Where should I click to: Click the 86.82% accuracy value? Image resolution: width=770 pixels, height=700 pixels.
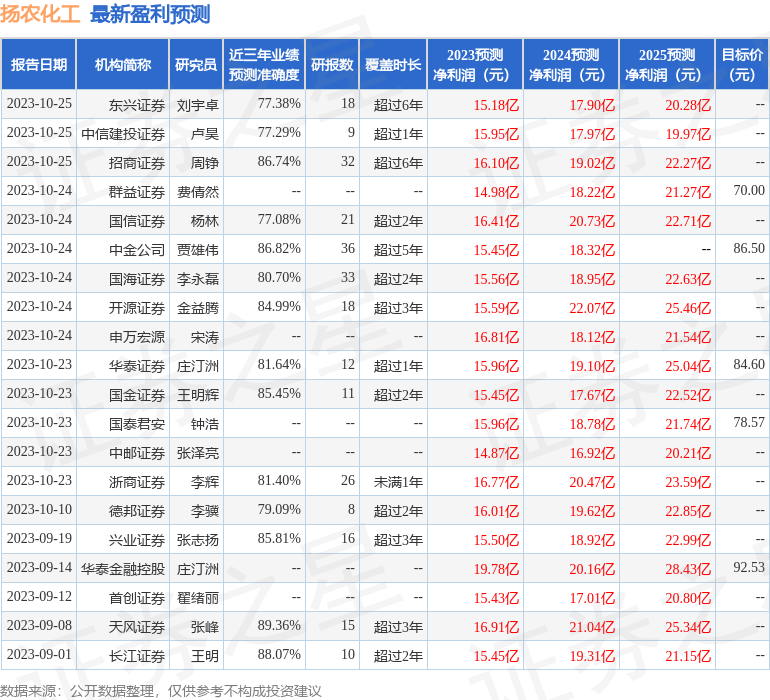coord(279,248)
